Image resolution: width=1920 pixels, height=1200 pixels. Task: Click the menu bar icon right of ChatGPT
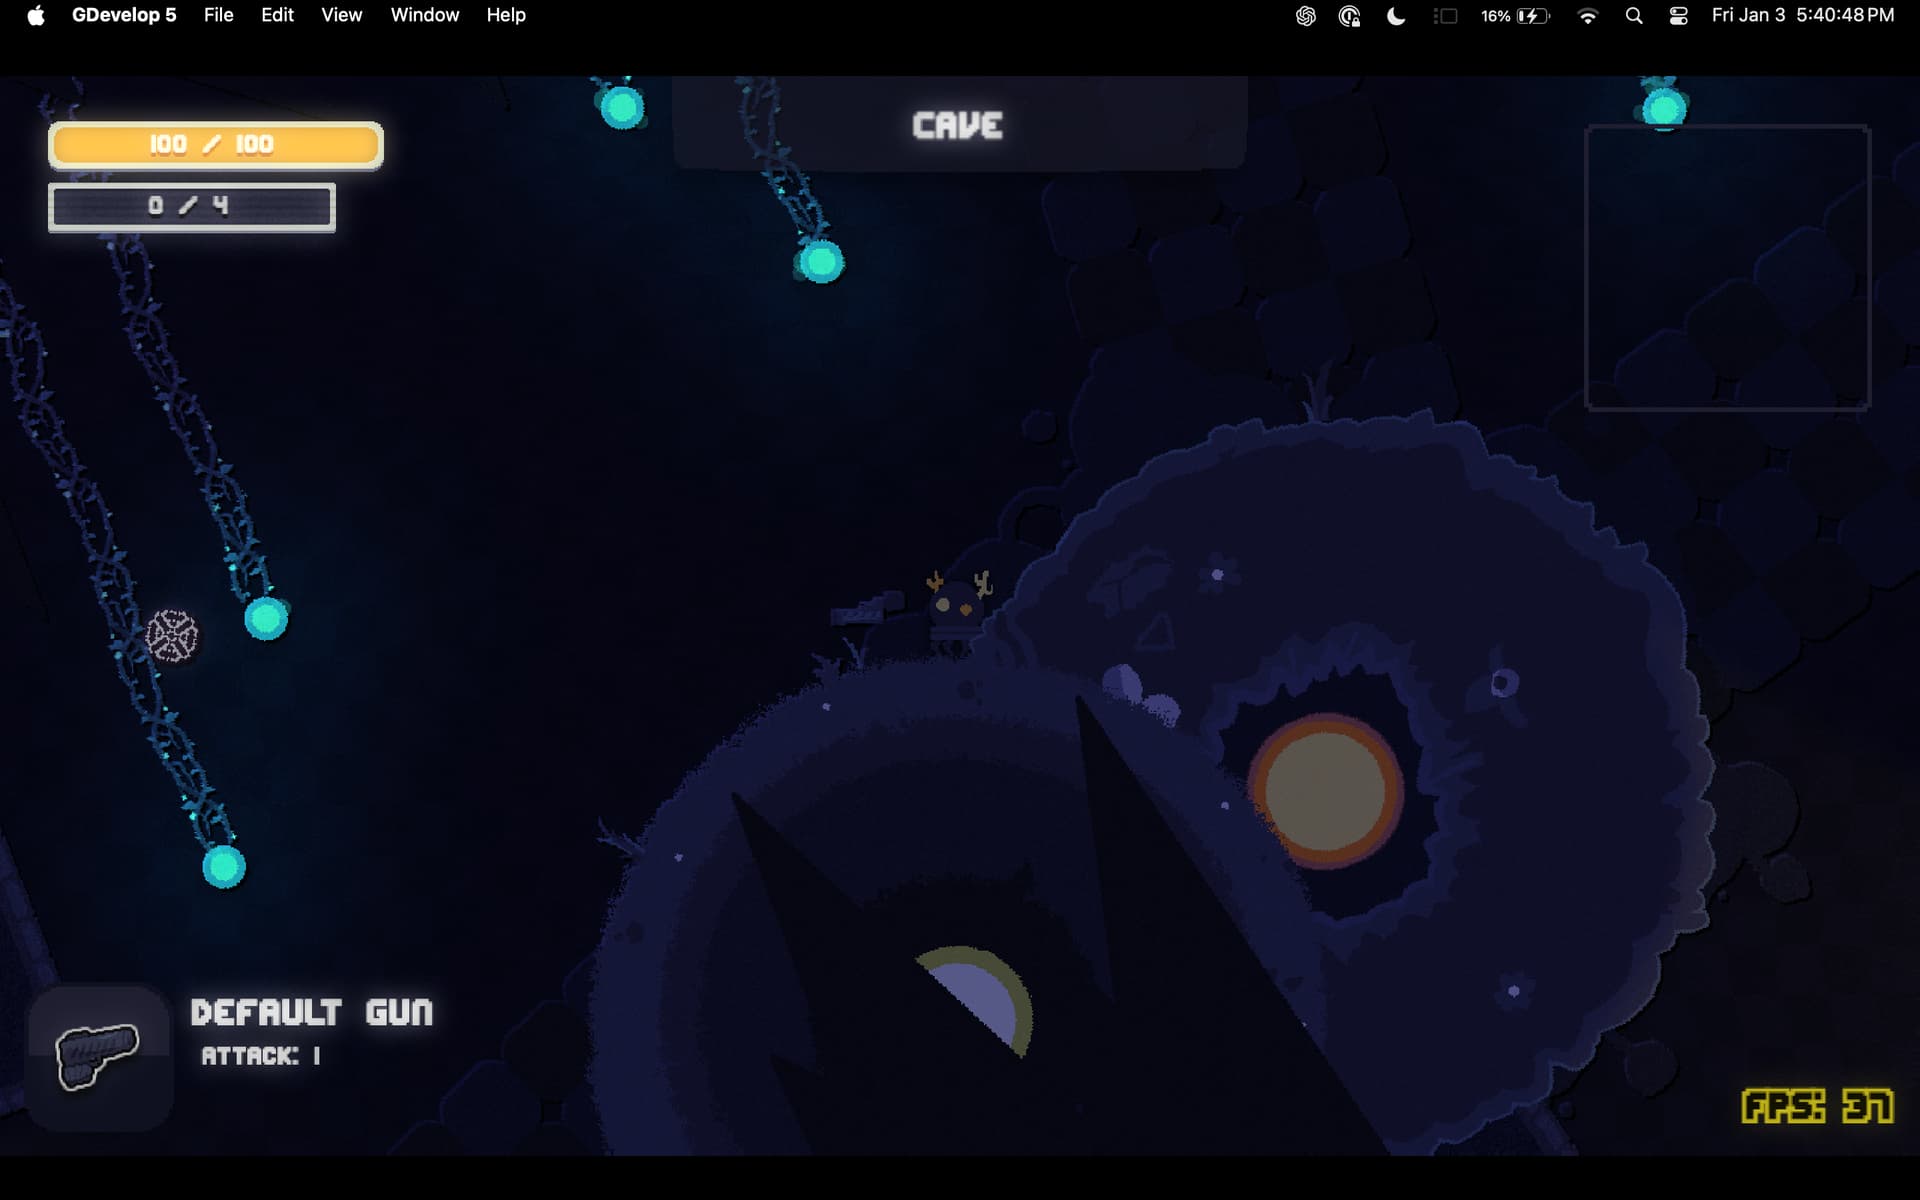(x=1349, y=16)
